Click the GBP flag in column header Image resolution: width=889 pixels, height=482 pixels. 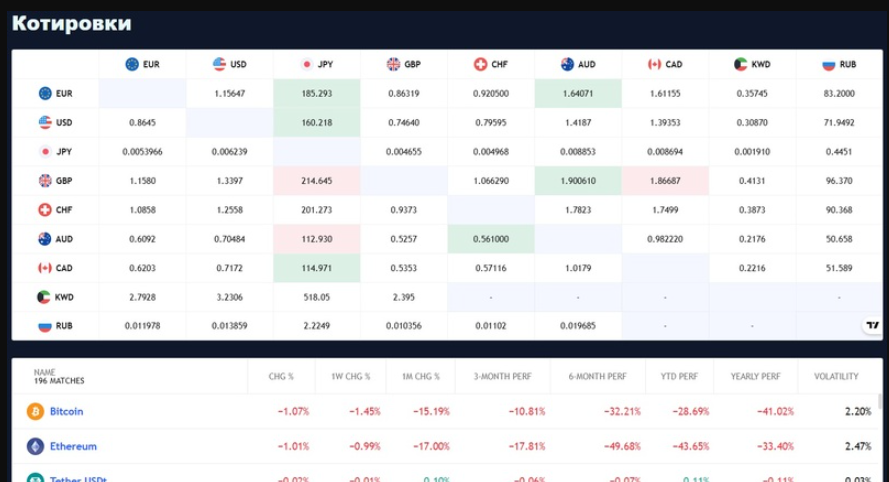coord(393,64)
